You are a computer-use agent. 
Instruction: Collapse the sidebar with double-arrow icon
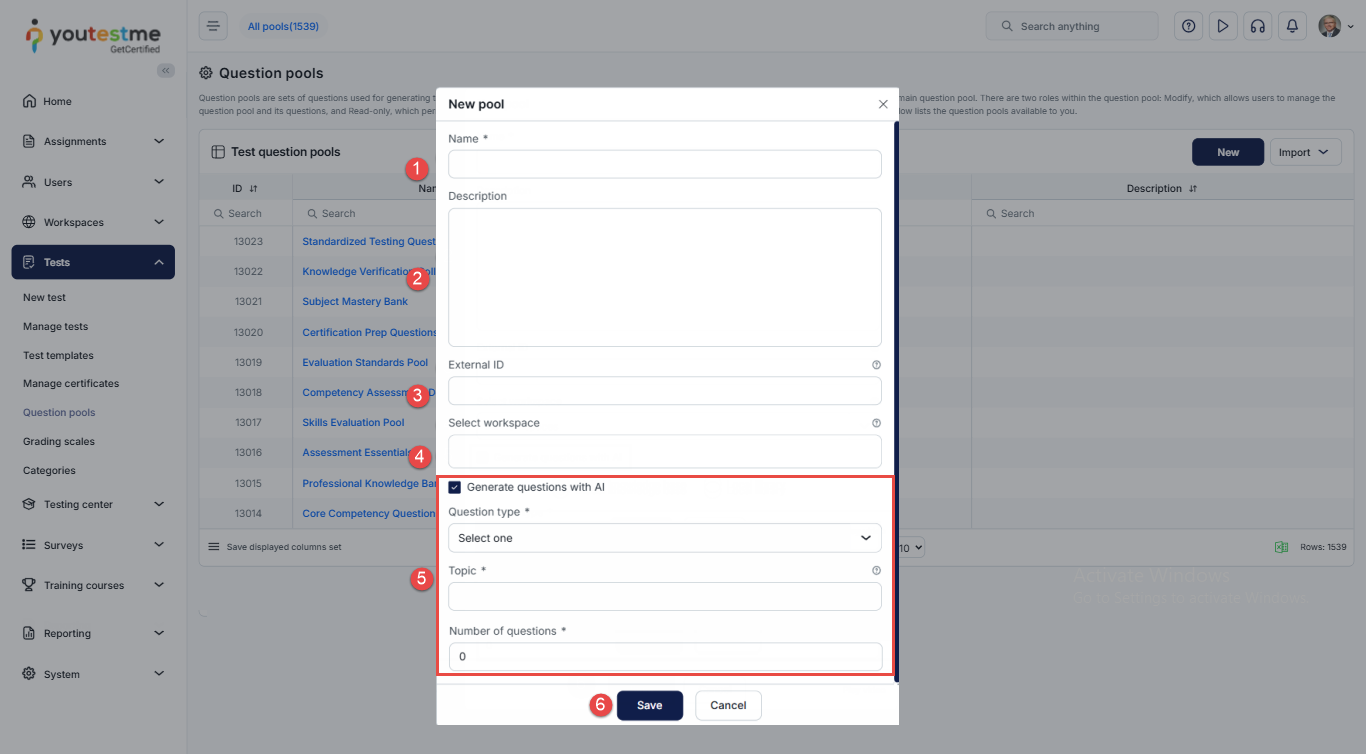point(166,70)
